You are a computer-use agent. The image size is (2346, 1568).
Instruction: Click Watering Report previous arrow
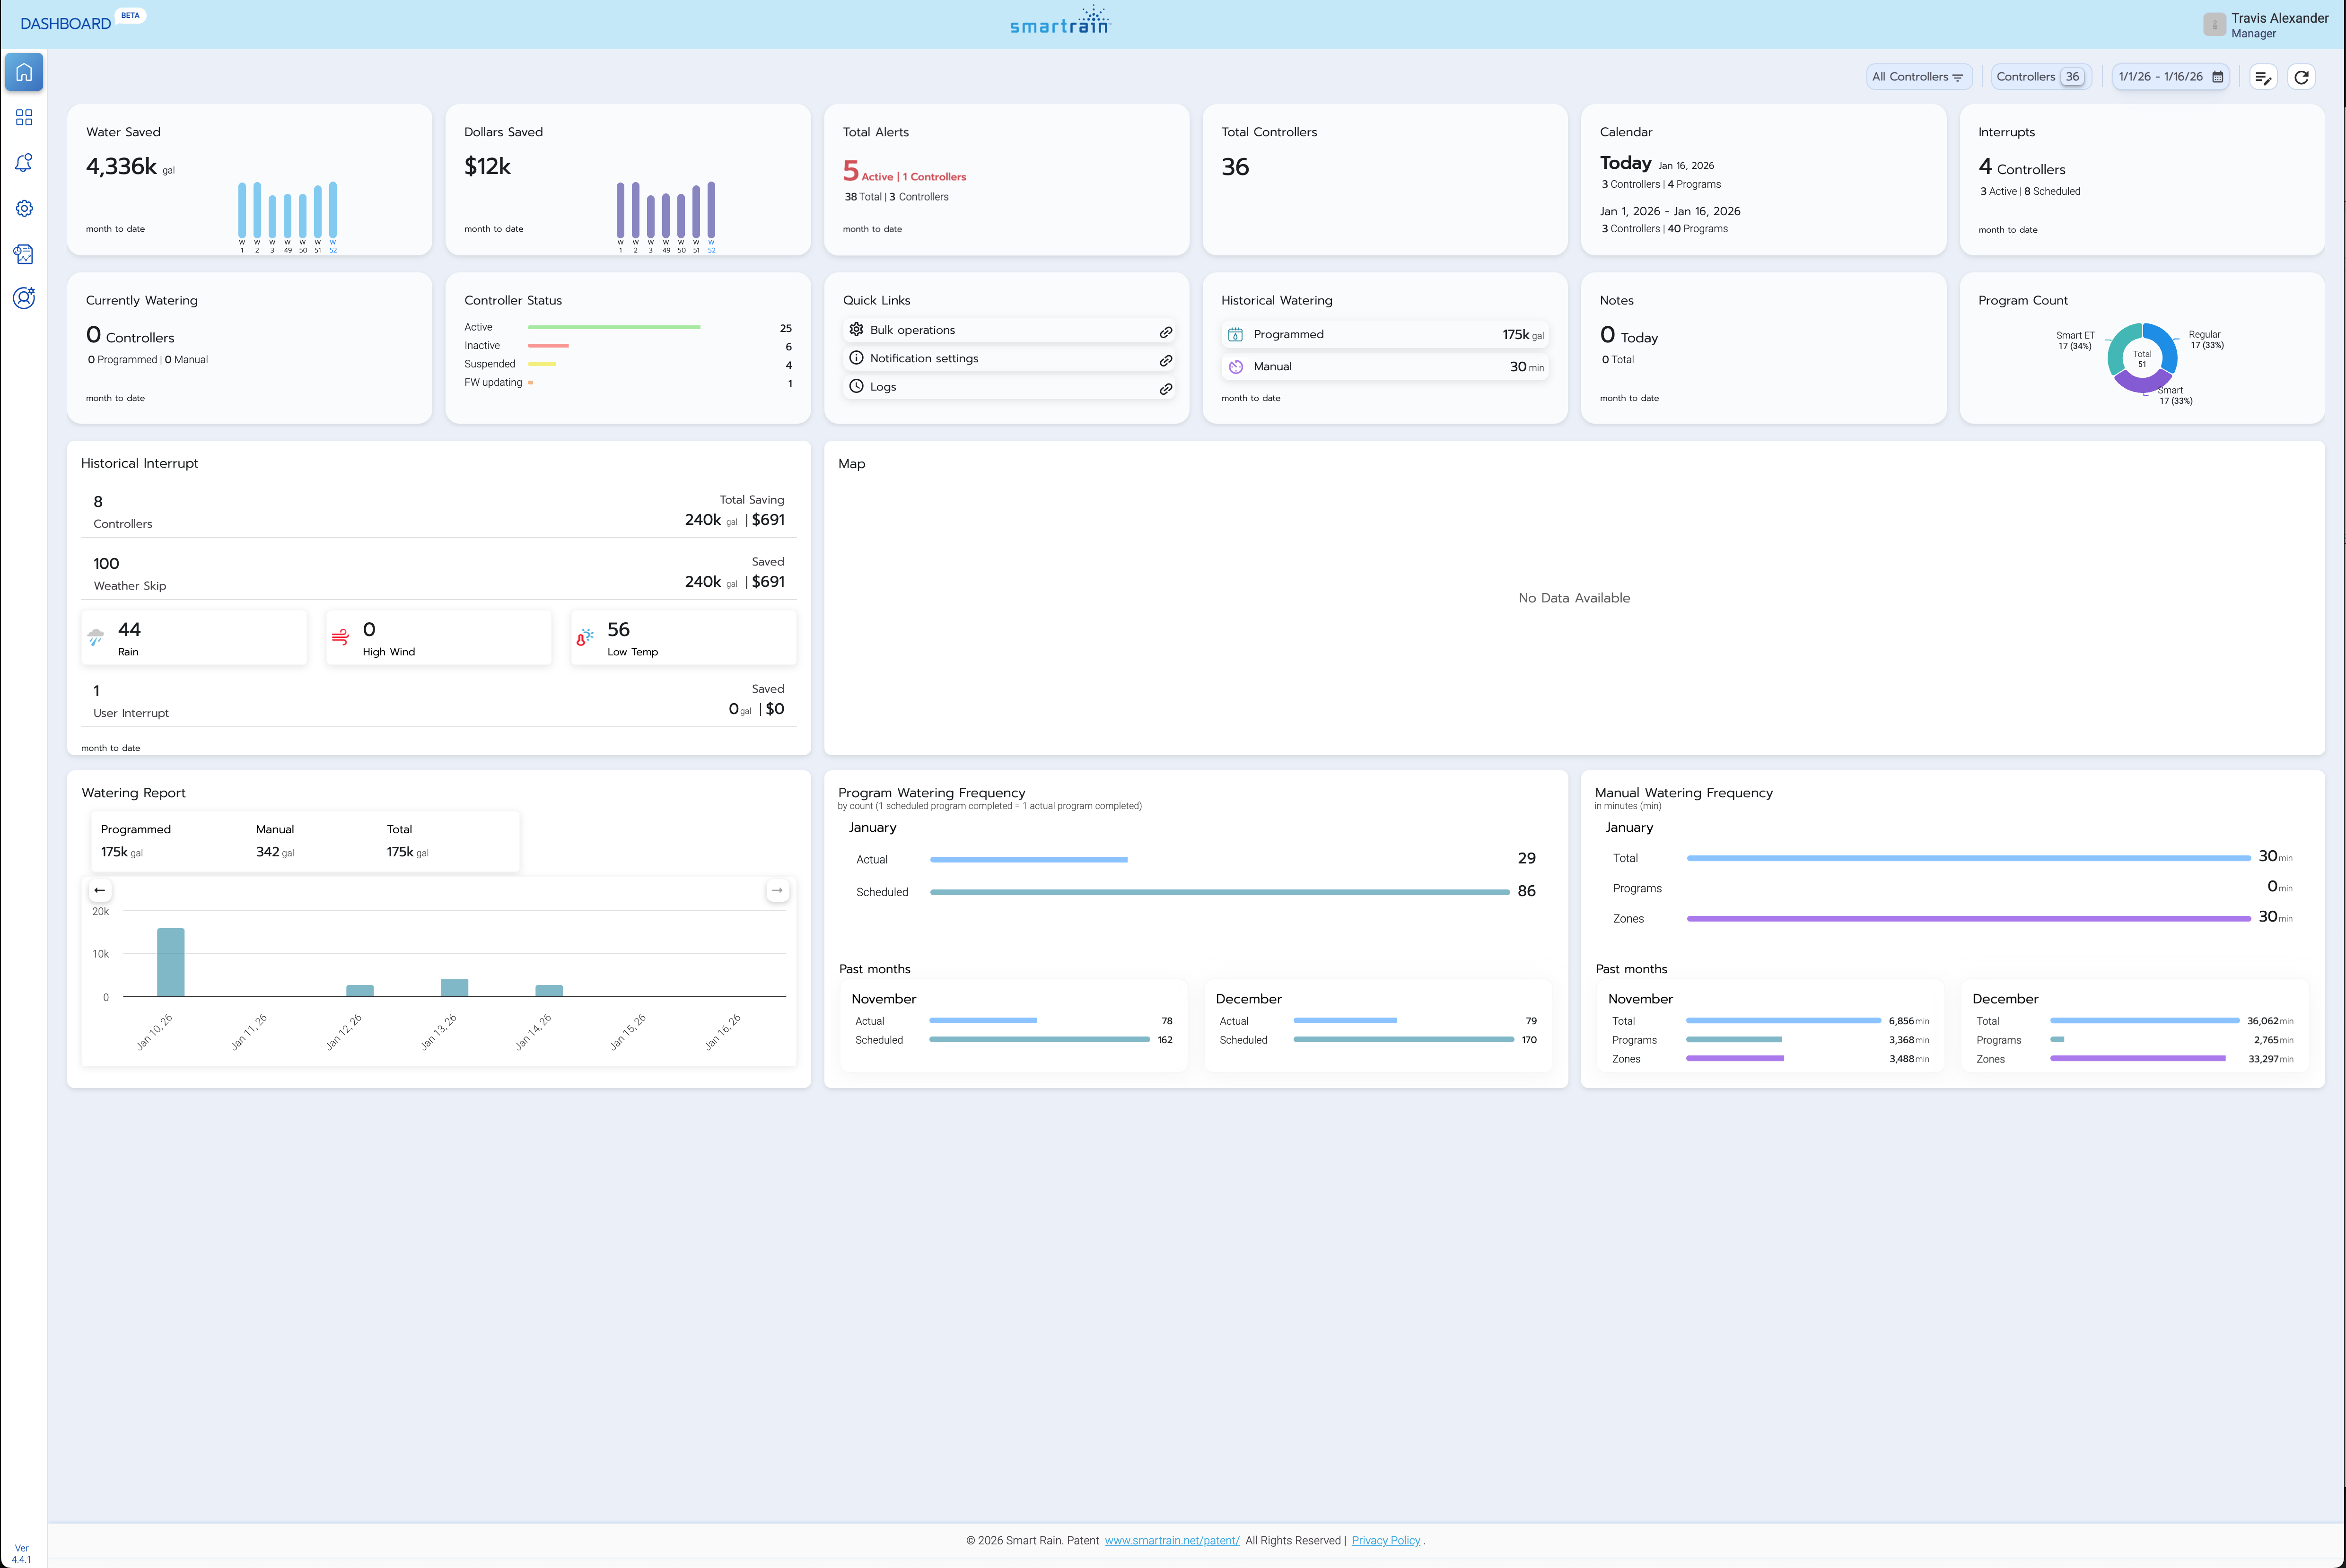click(x=99, y=890)
